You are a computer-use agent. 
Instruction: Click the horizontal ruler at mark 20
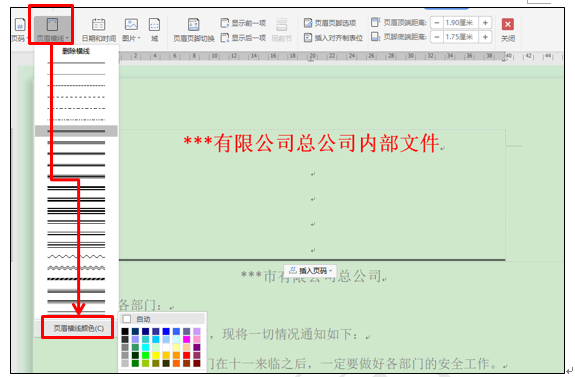[312, 56]
